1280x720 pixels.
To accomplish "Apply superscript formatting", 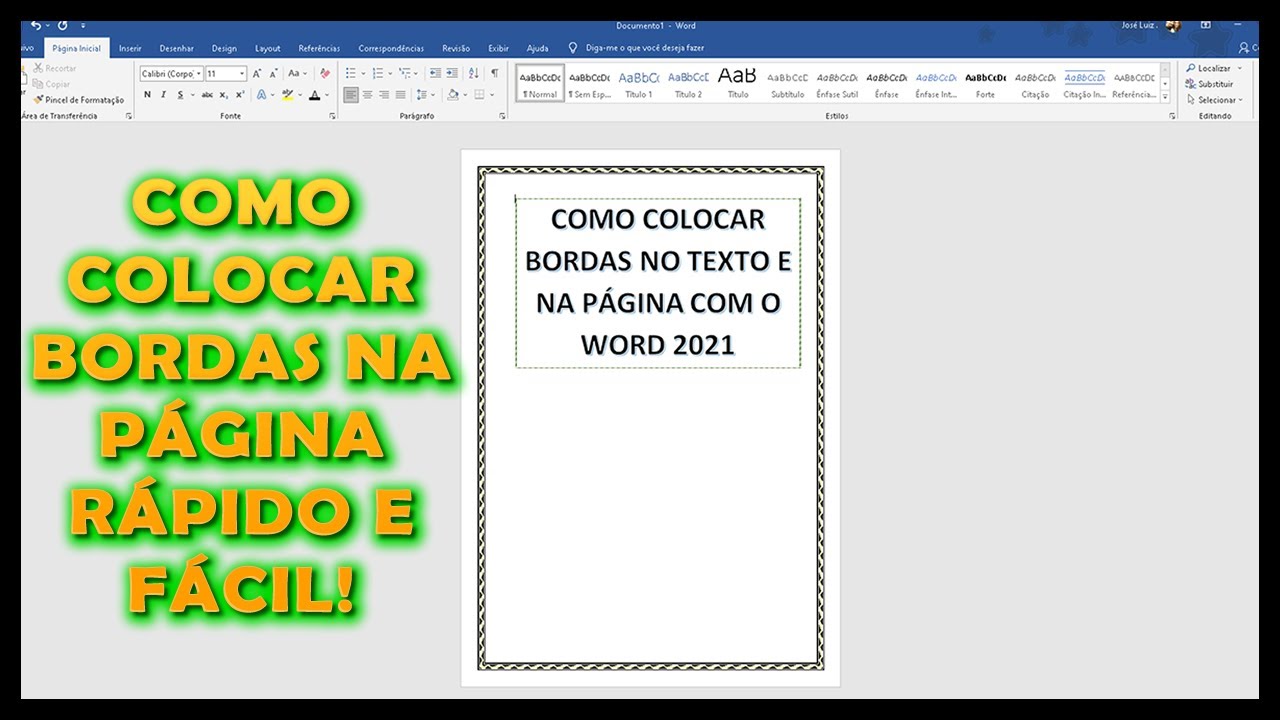I will (x=240, y=95).
